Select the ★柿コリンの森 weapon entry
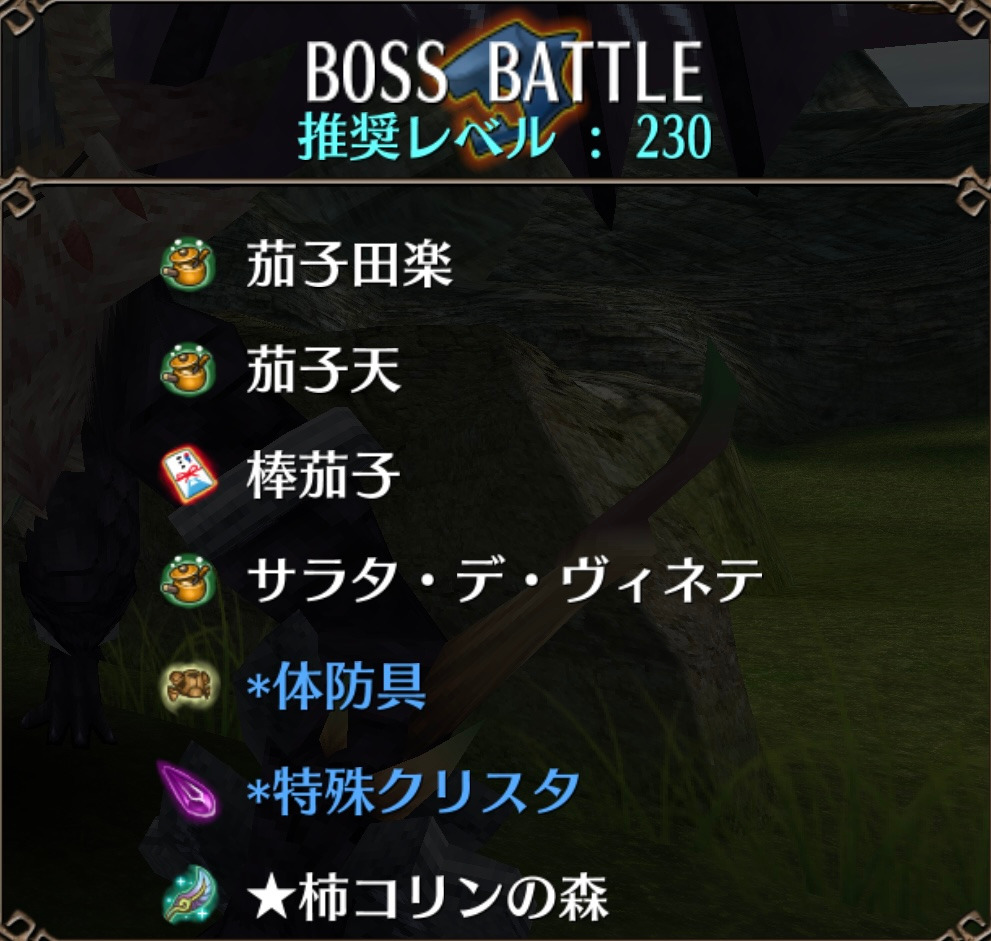The image size is (991, 941). tap(427, 897)
